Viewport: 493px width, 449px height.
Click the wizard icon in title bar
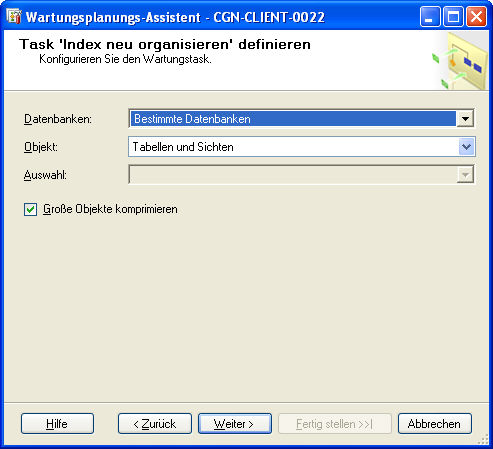click(14, 17)
